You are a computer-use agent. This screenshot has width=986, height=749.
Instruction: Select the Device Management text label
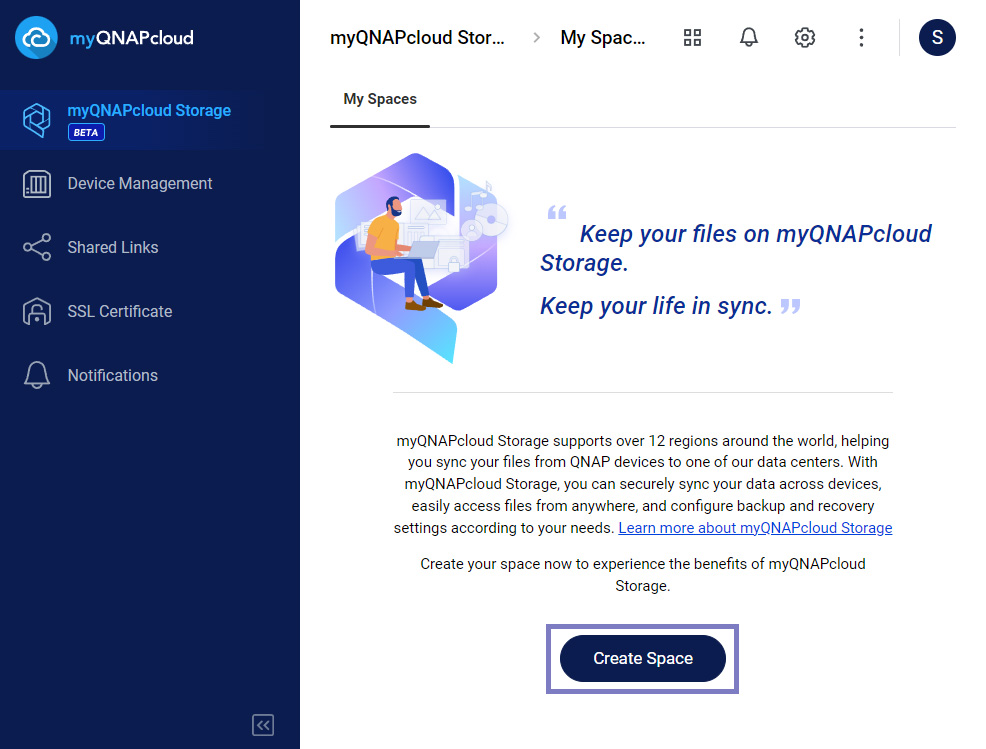click(140, 184)
